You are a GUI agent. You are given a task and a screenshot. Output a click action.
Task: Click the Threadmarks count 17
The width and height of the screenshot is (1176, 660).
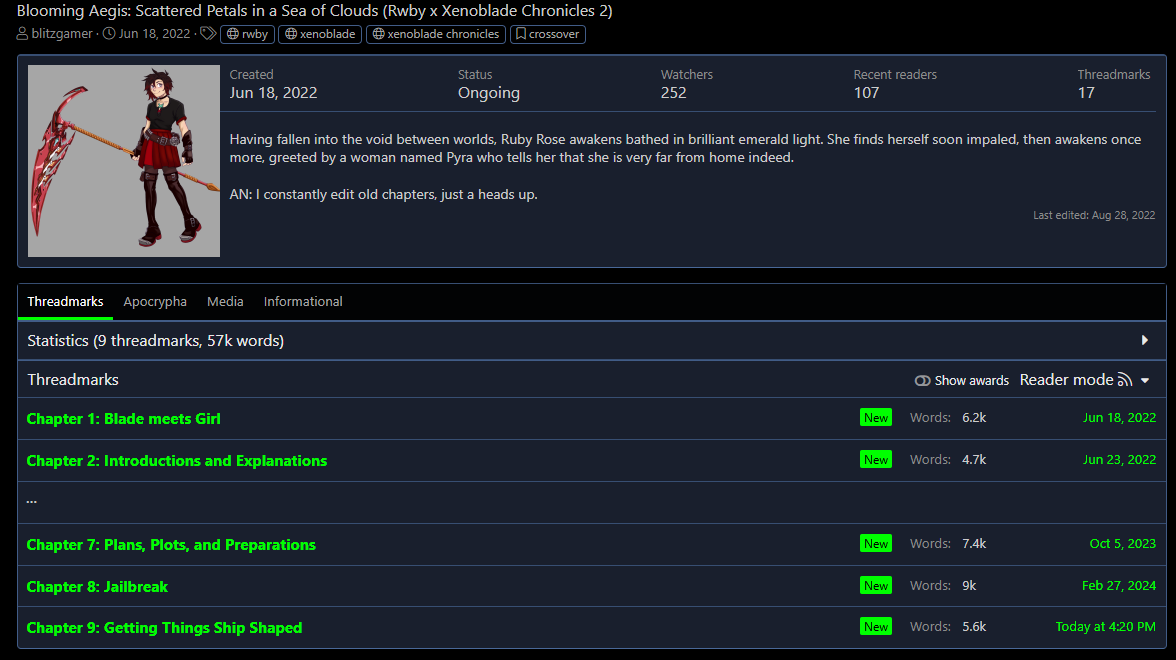tap(1086, 93)
